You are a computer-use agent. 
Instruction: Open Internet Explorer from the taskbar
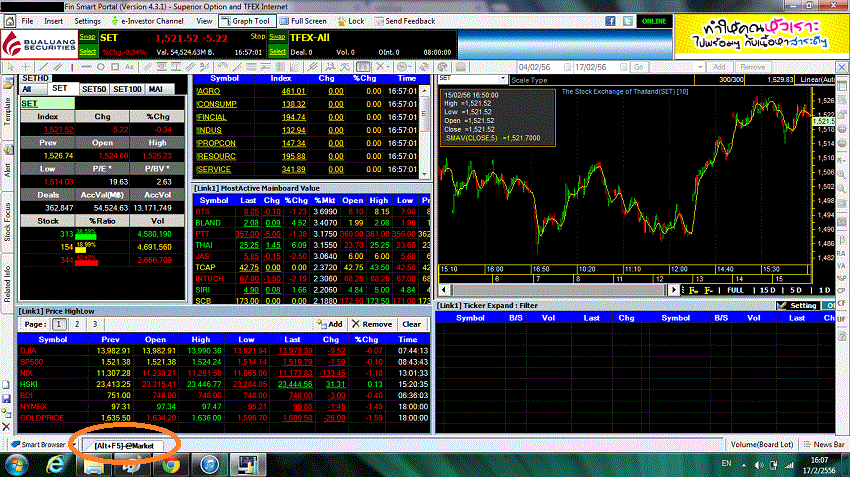pos(55,465)
